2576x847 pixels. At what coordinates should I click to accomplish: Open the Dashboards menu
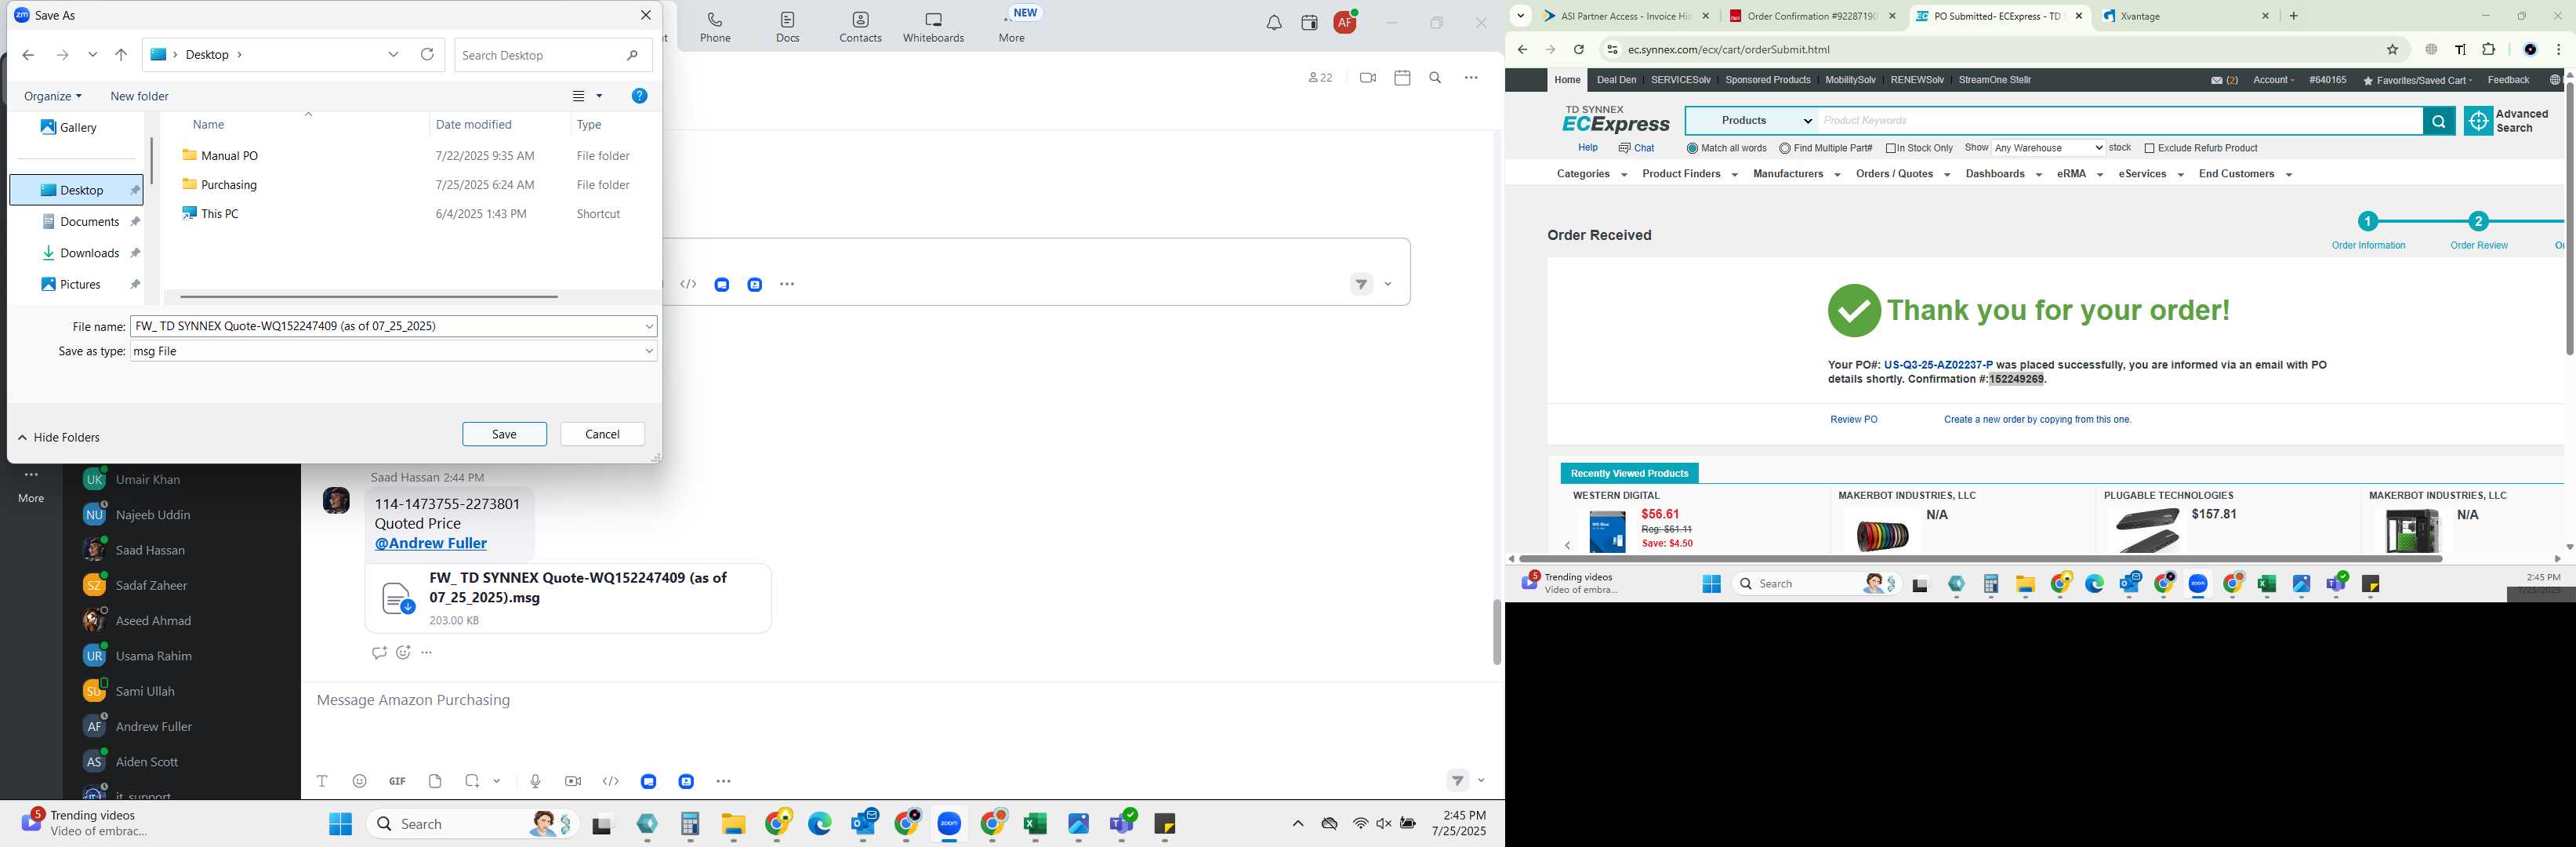pyautogui.click(x=2003, y=174)
